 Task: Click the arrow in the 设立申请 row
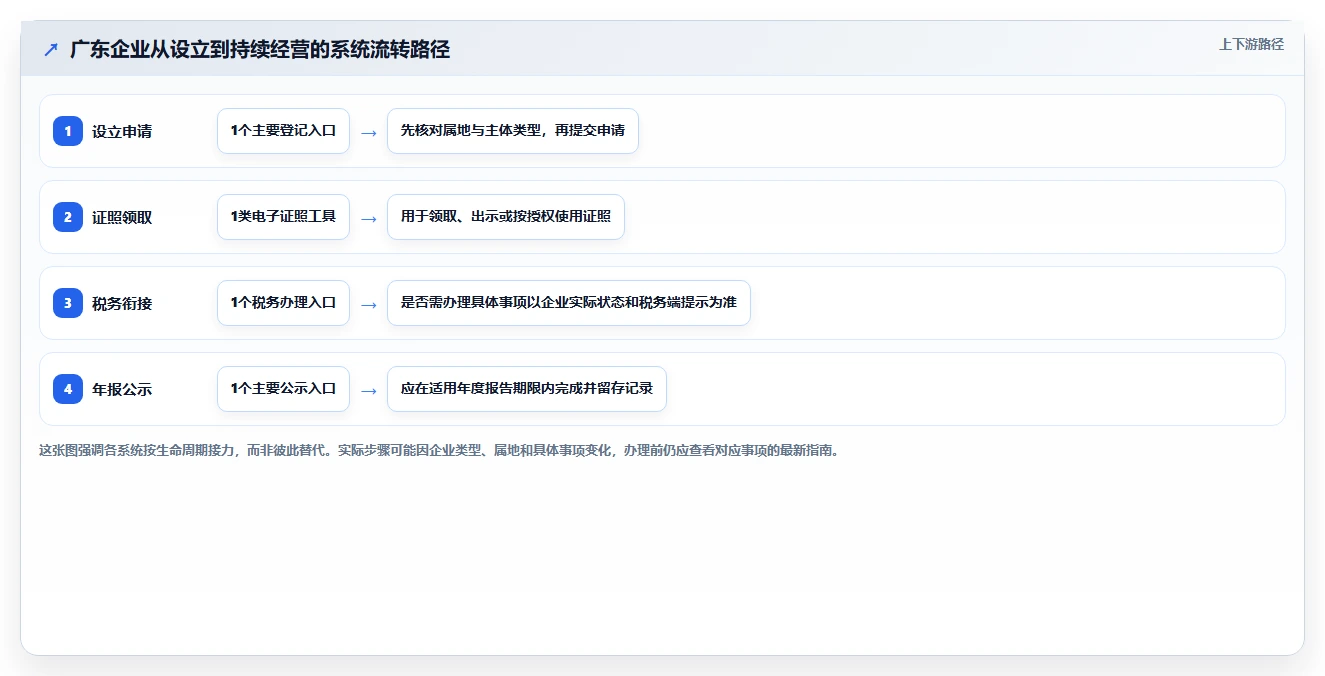pyautogui.click(x=369, y=132)
